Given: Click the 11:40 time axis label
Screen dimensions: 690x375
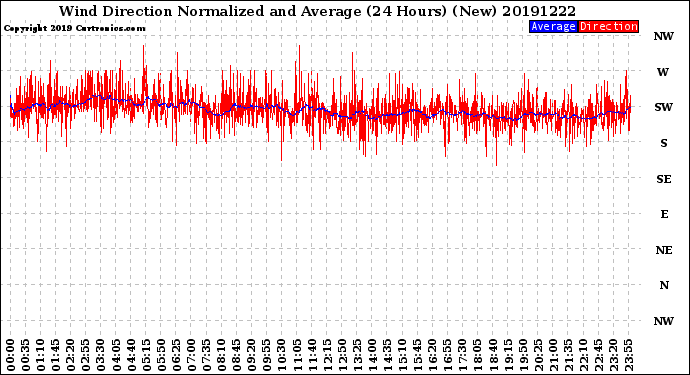Looking at the screenshot, I should [312, 355].
